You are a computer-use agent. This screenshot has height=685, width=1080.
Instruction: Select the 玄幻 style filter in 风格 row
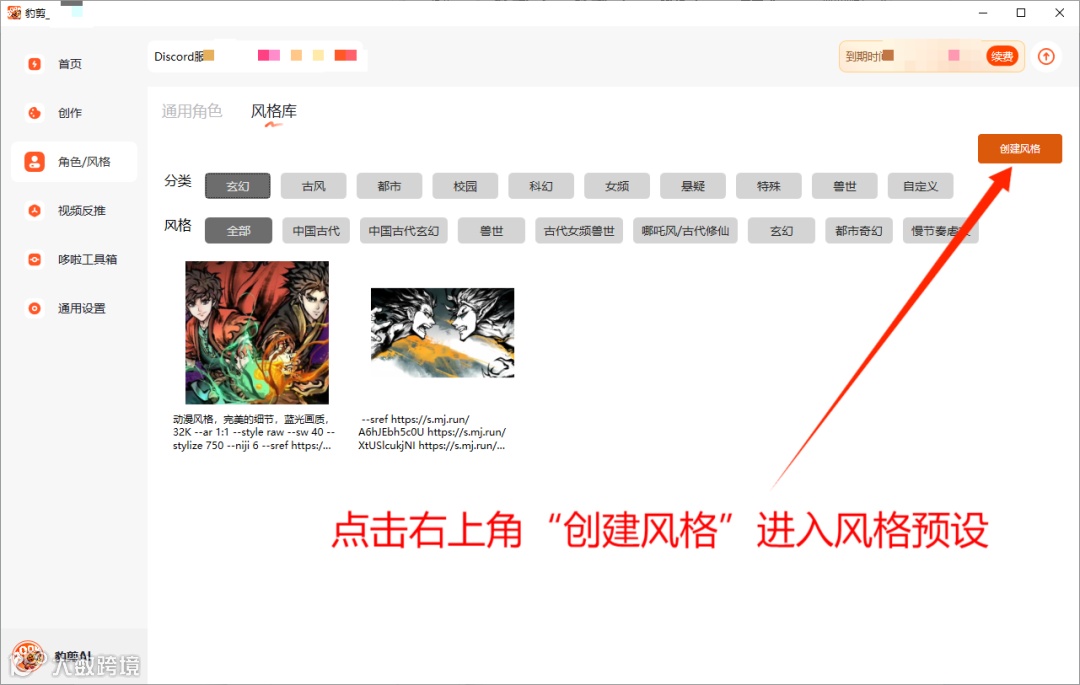[781, 231]
